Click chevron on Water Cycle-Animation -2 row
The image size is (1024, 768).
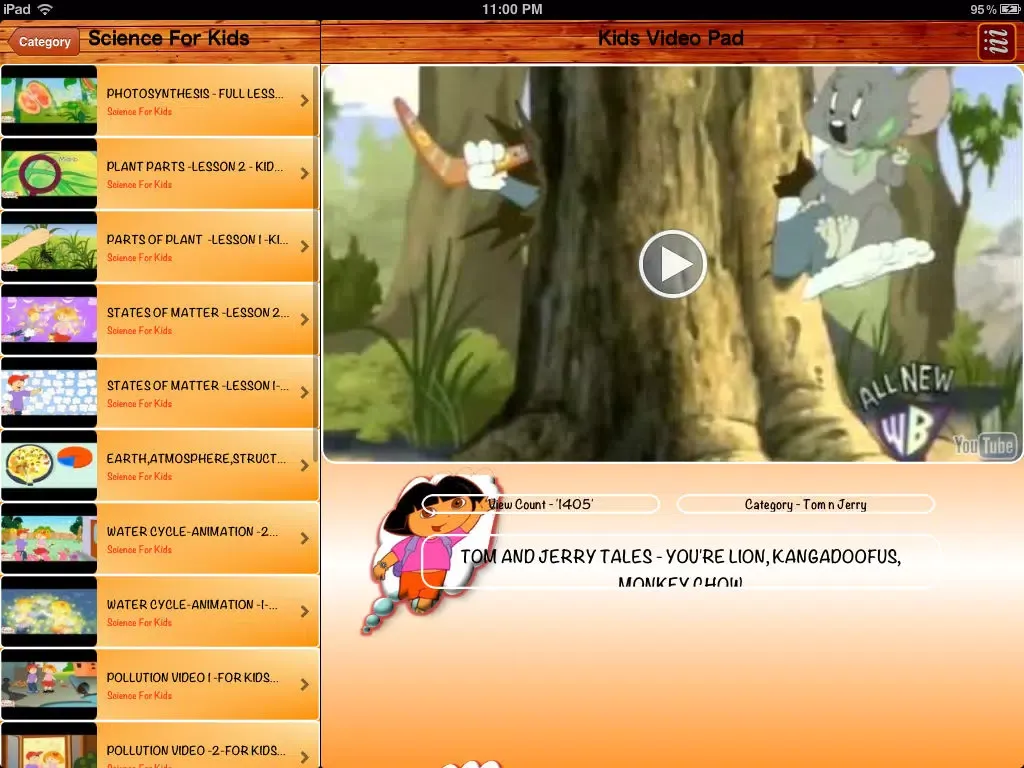click(305, 539)
